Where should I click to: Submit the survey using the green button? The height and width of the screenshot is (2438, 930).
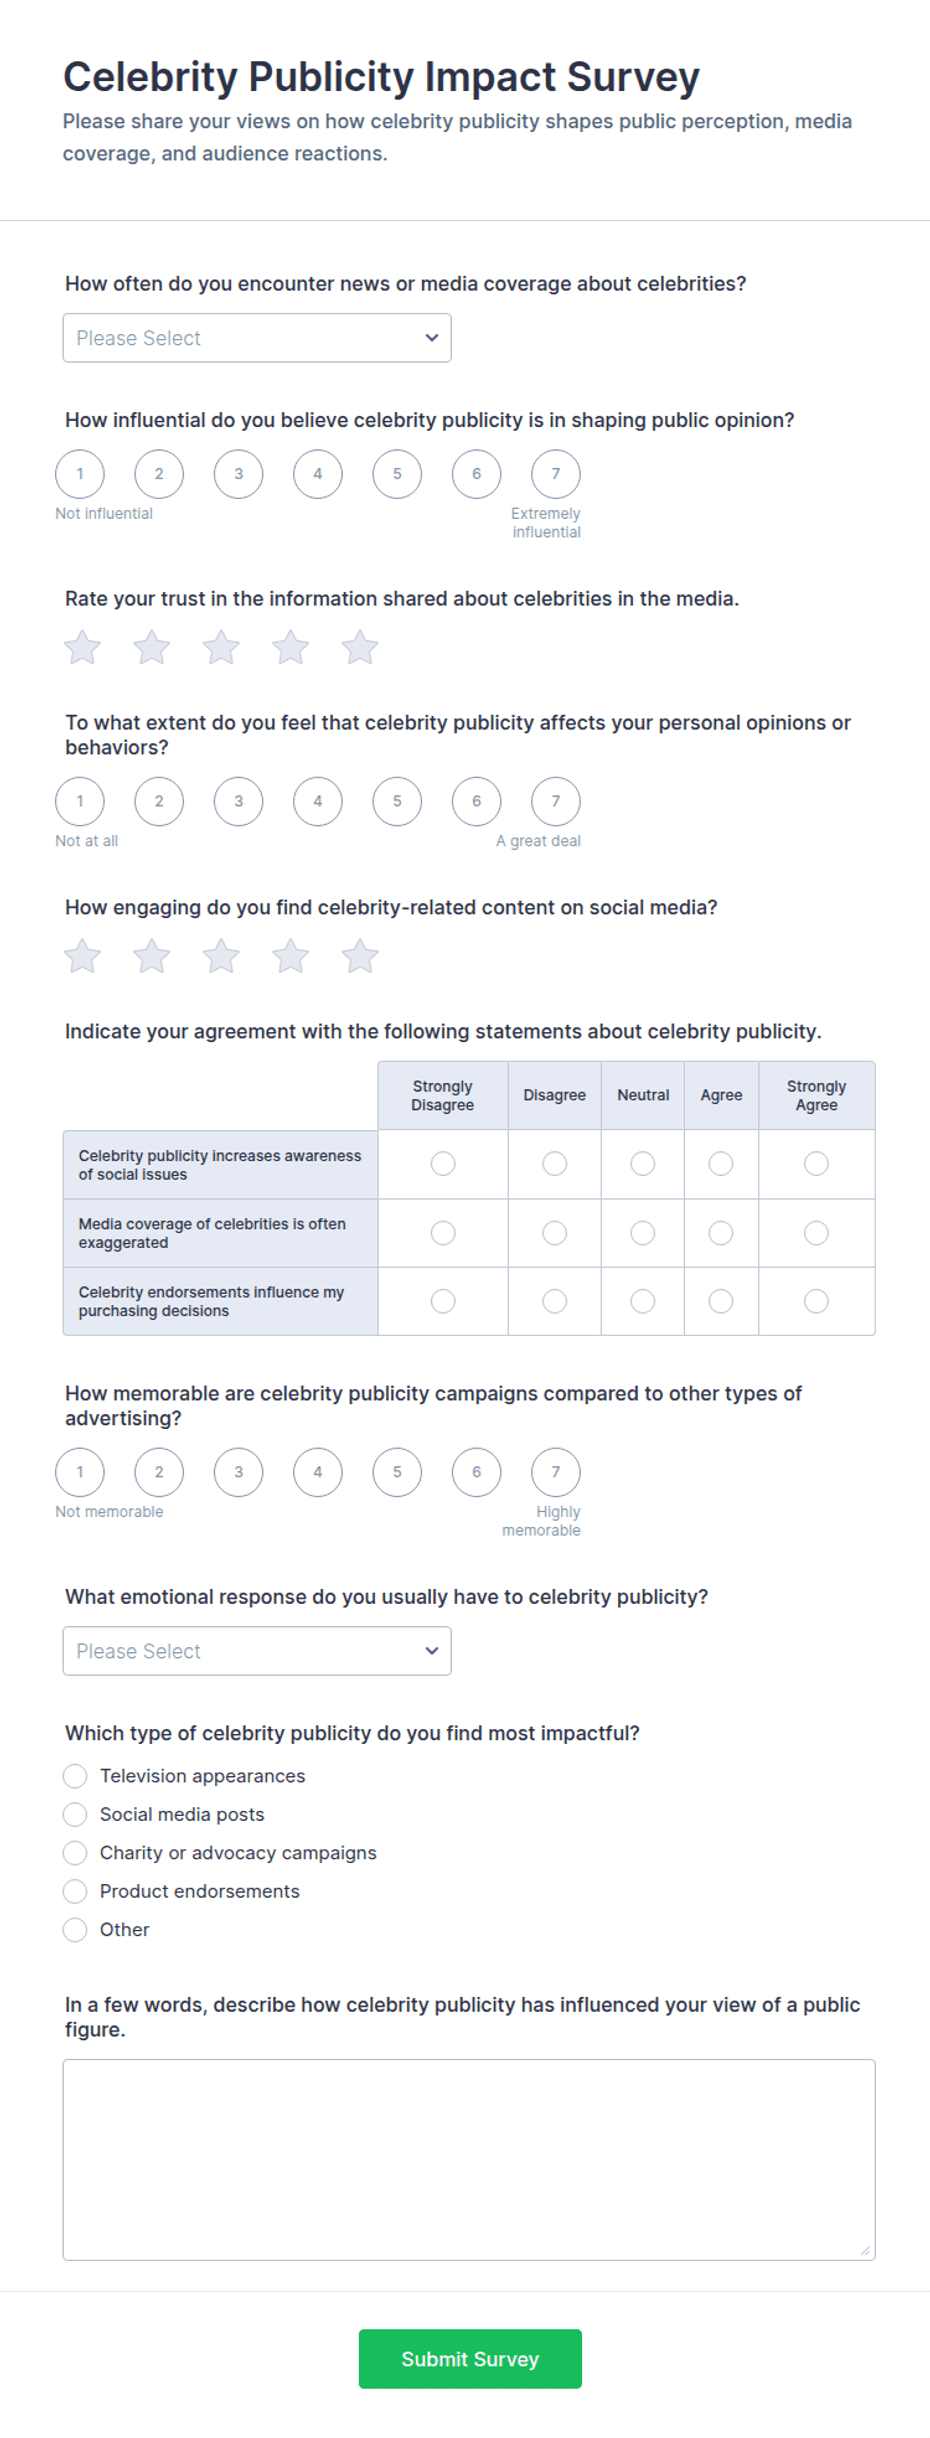[x=470, y=2359]
